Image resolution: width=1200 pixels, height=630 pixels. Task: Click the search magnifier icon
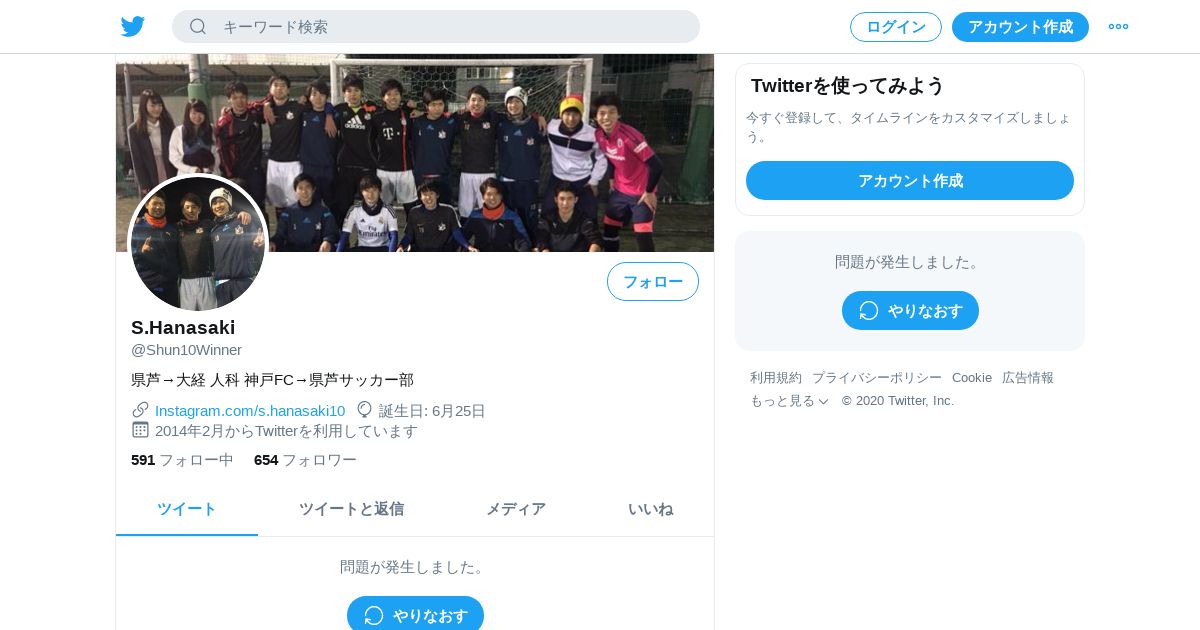[198, 26]
